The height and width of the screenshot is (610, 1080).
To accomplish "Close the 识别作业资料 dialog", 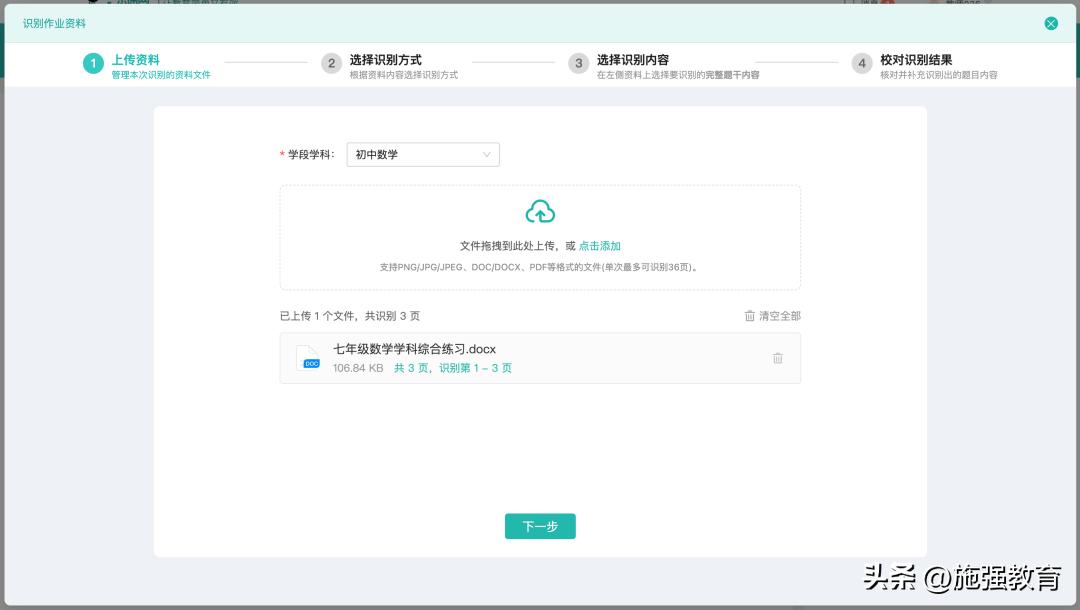I will click(x=1050, y=23).
